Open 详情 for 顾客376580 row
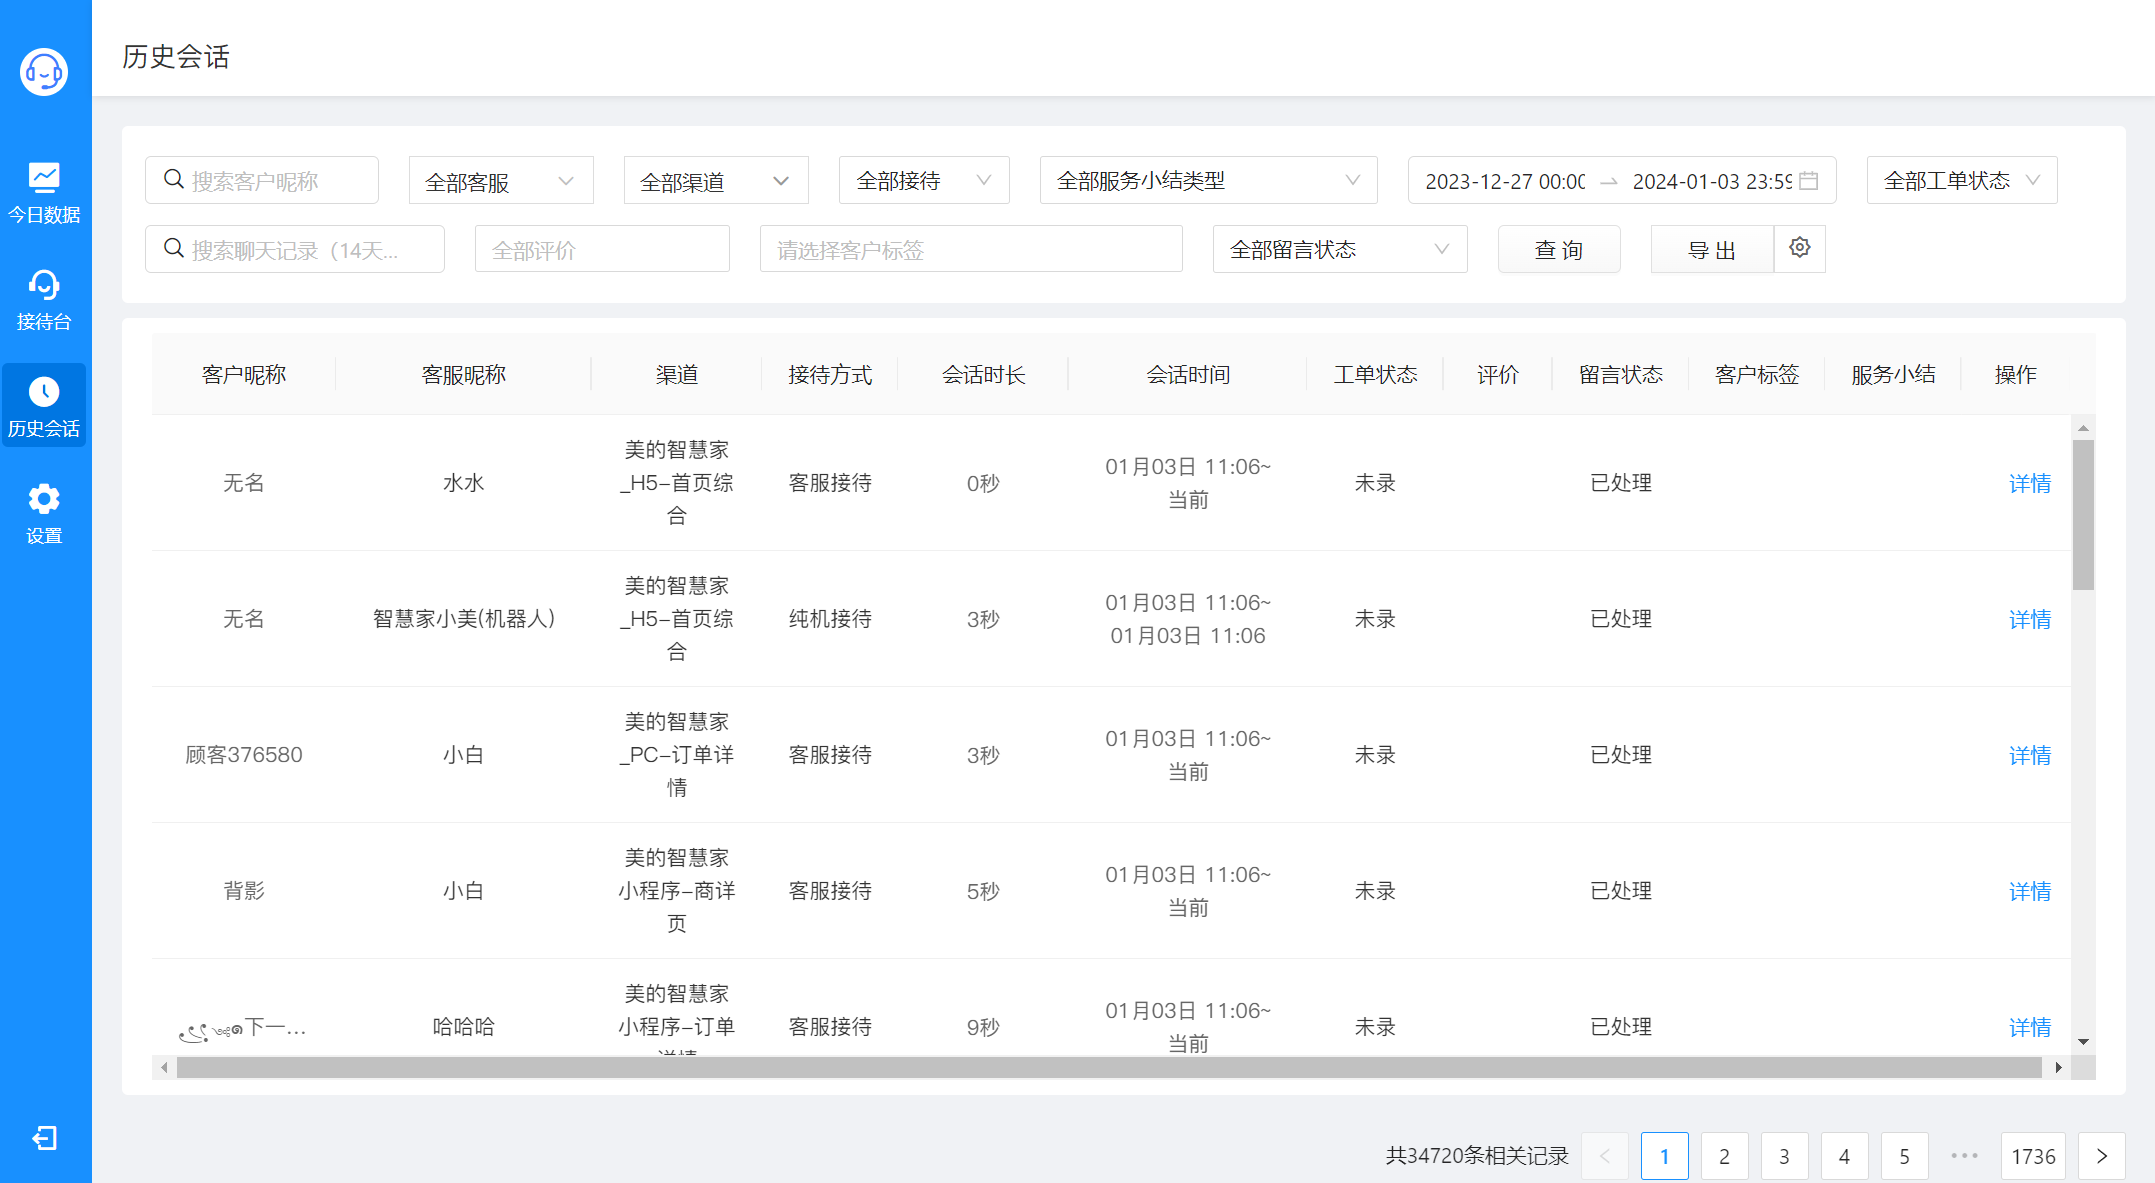The width and height of the screenshot is (2155, 1183). coord(2030,755)
